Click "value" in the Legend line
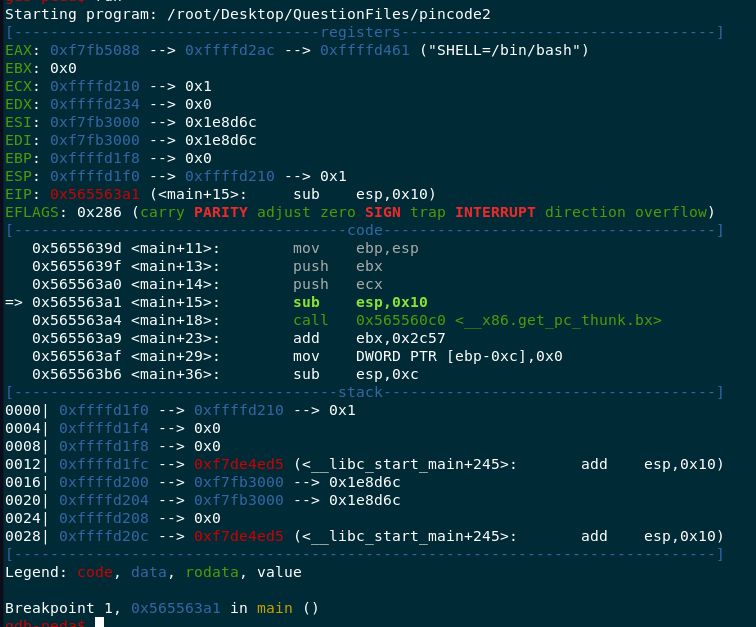The height and width of the screenshot is (627, 756). pyautogui.click(x=279, y=572)
